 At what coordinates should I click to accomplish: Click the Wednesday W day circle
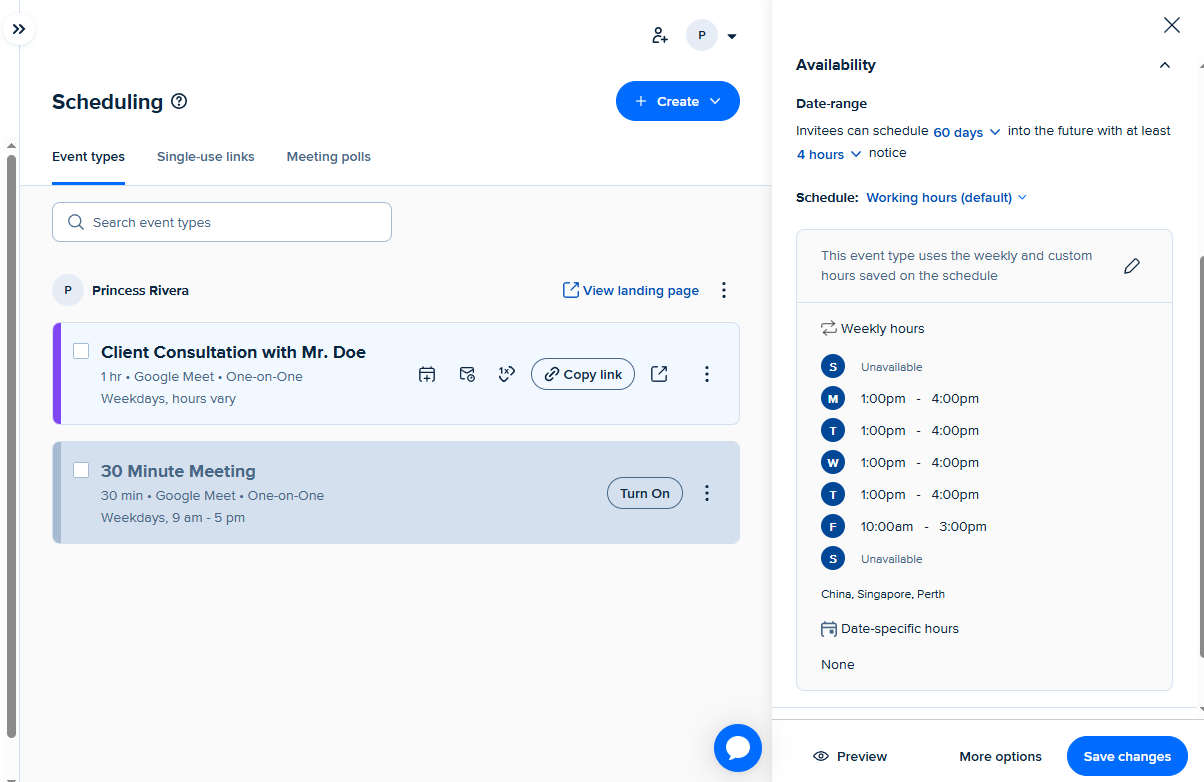click(x=833, y=462)
